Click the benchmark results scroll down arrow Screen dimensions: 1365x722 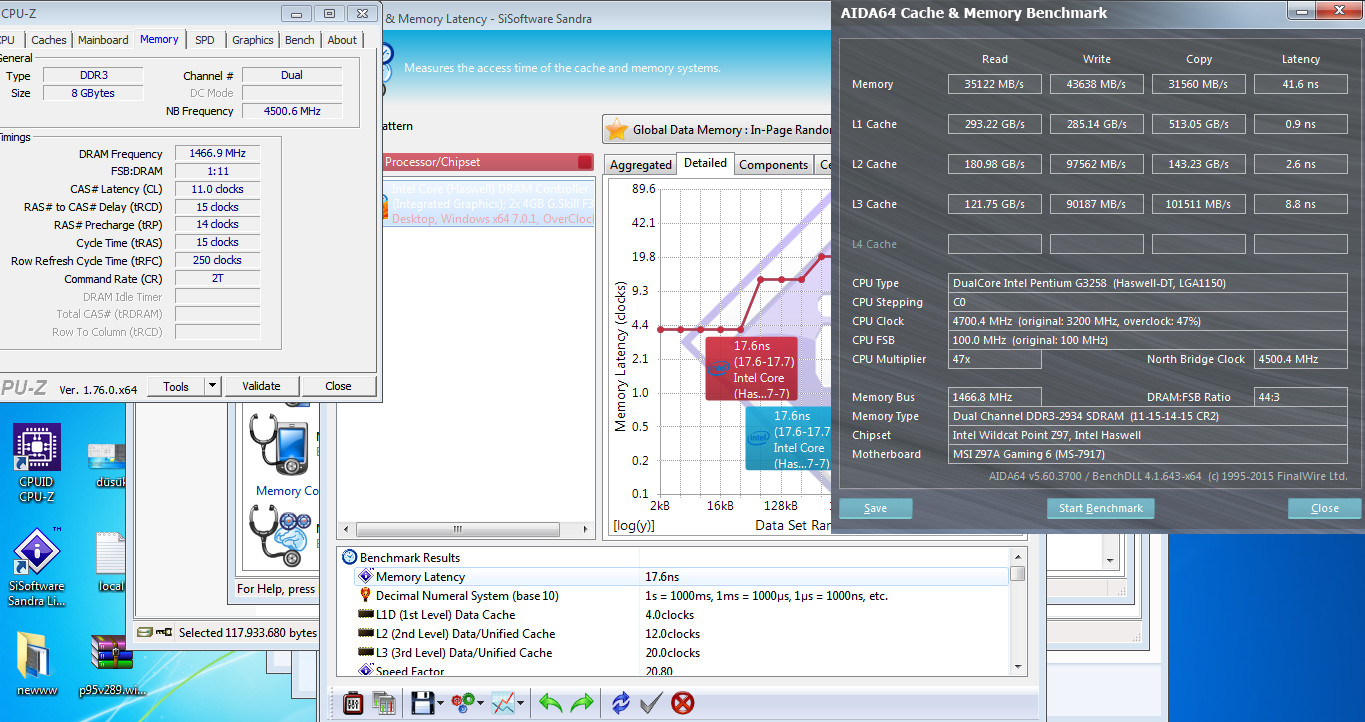[1017, 666]
